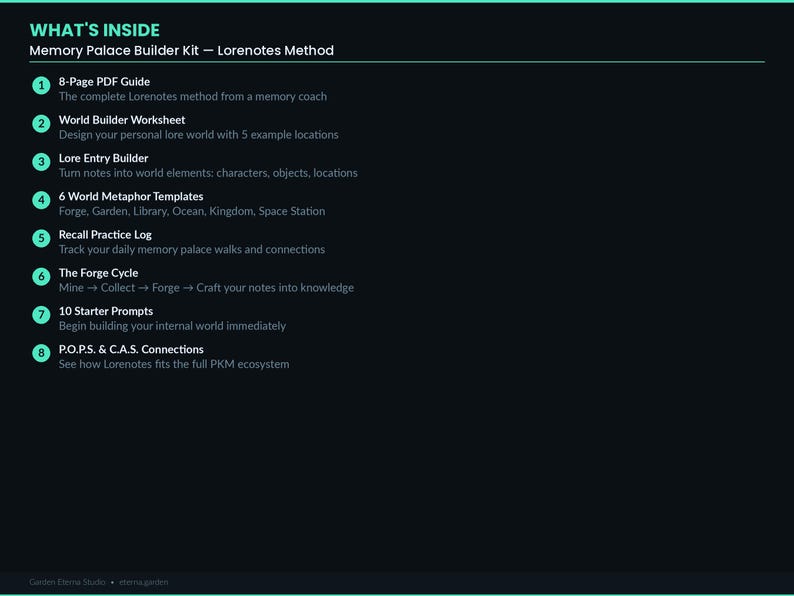Click "The Forge Cycle" title
Screen dimensions: 794x596
pyautogui.click(x=98, y=273)
